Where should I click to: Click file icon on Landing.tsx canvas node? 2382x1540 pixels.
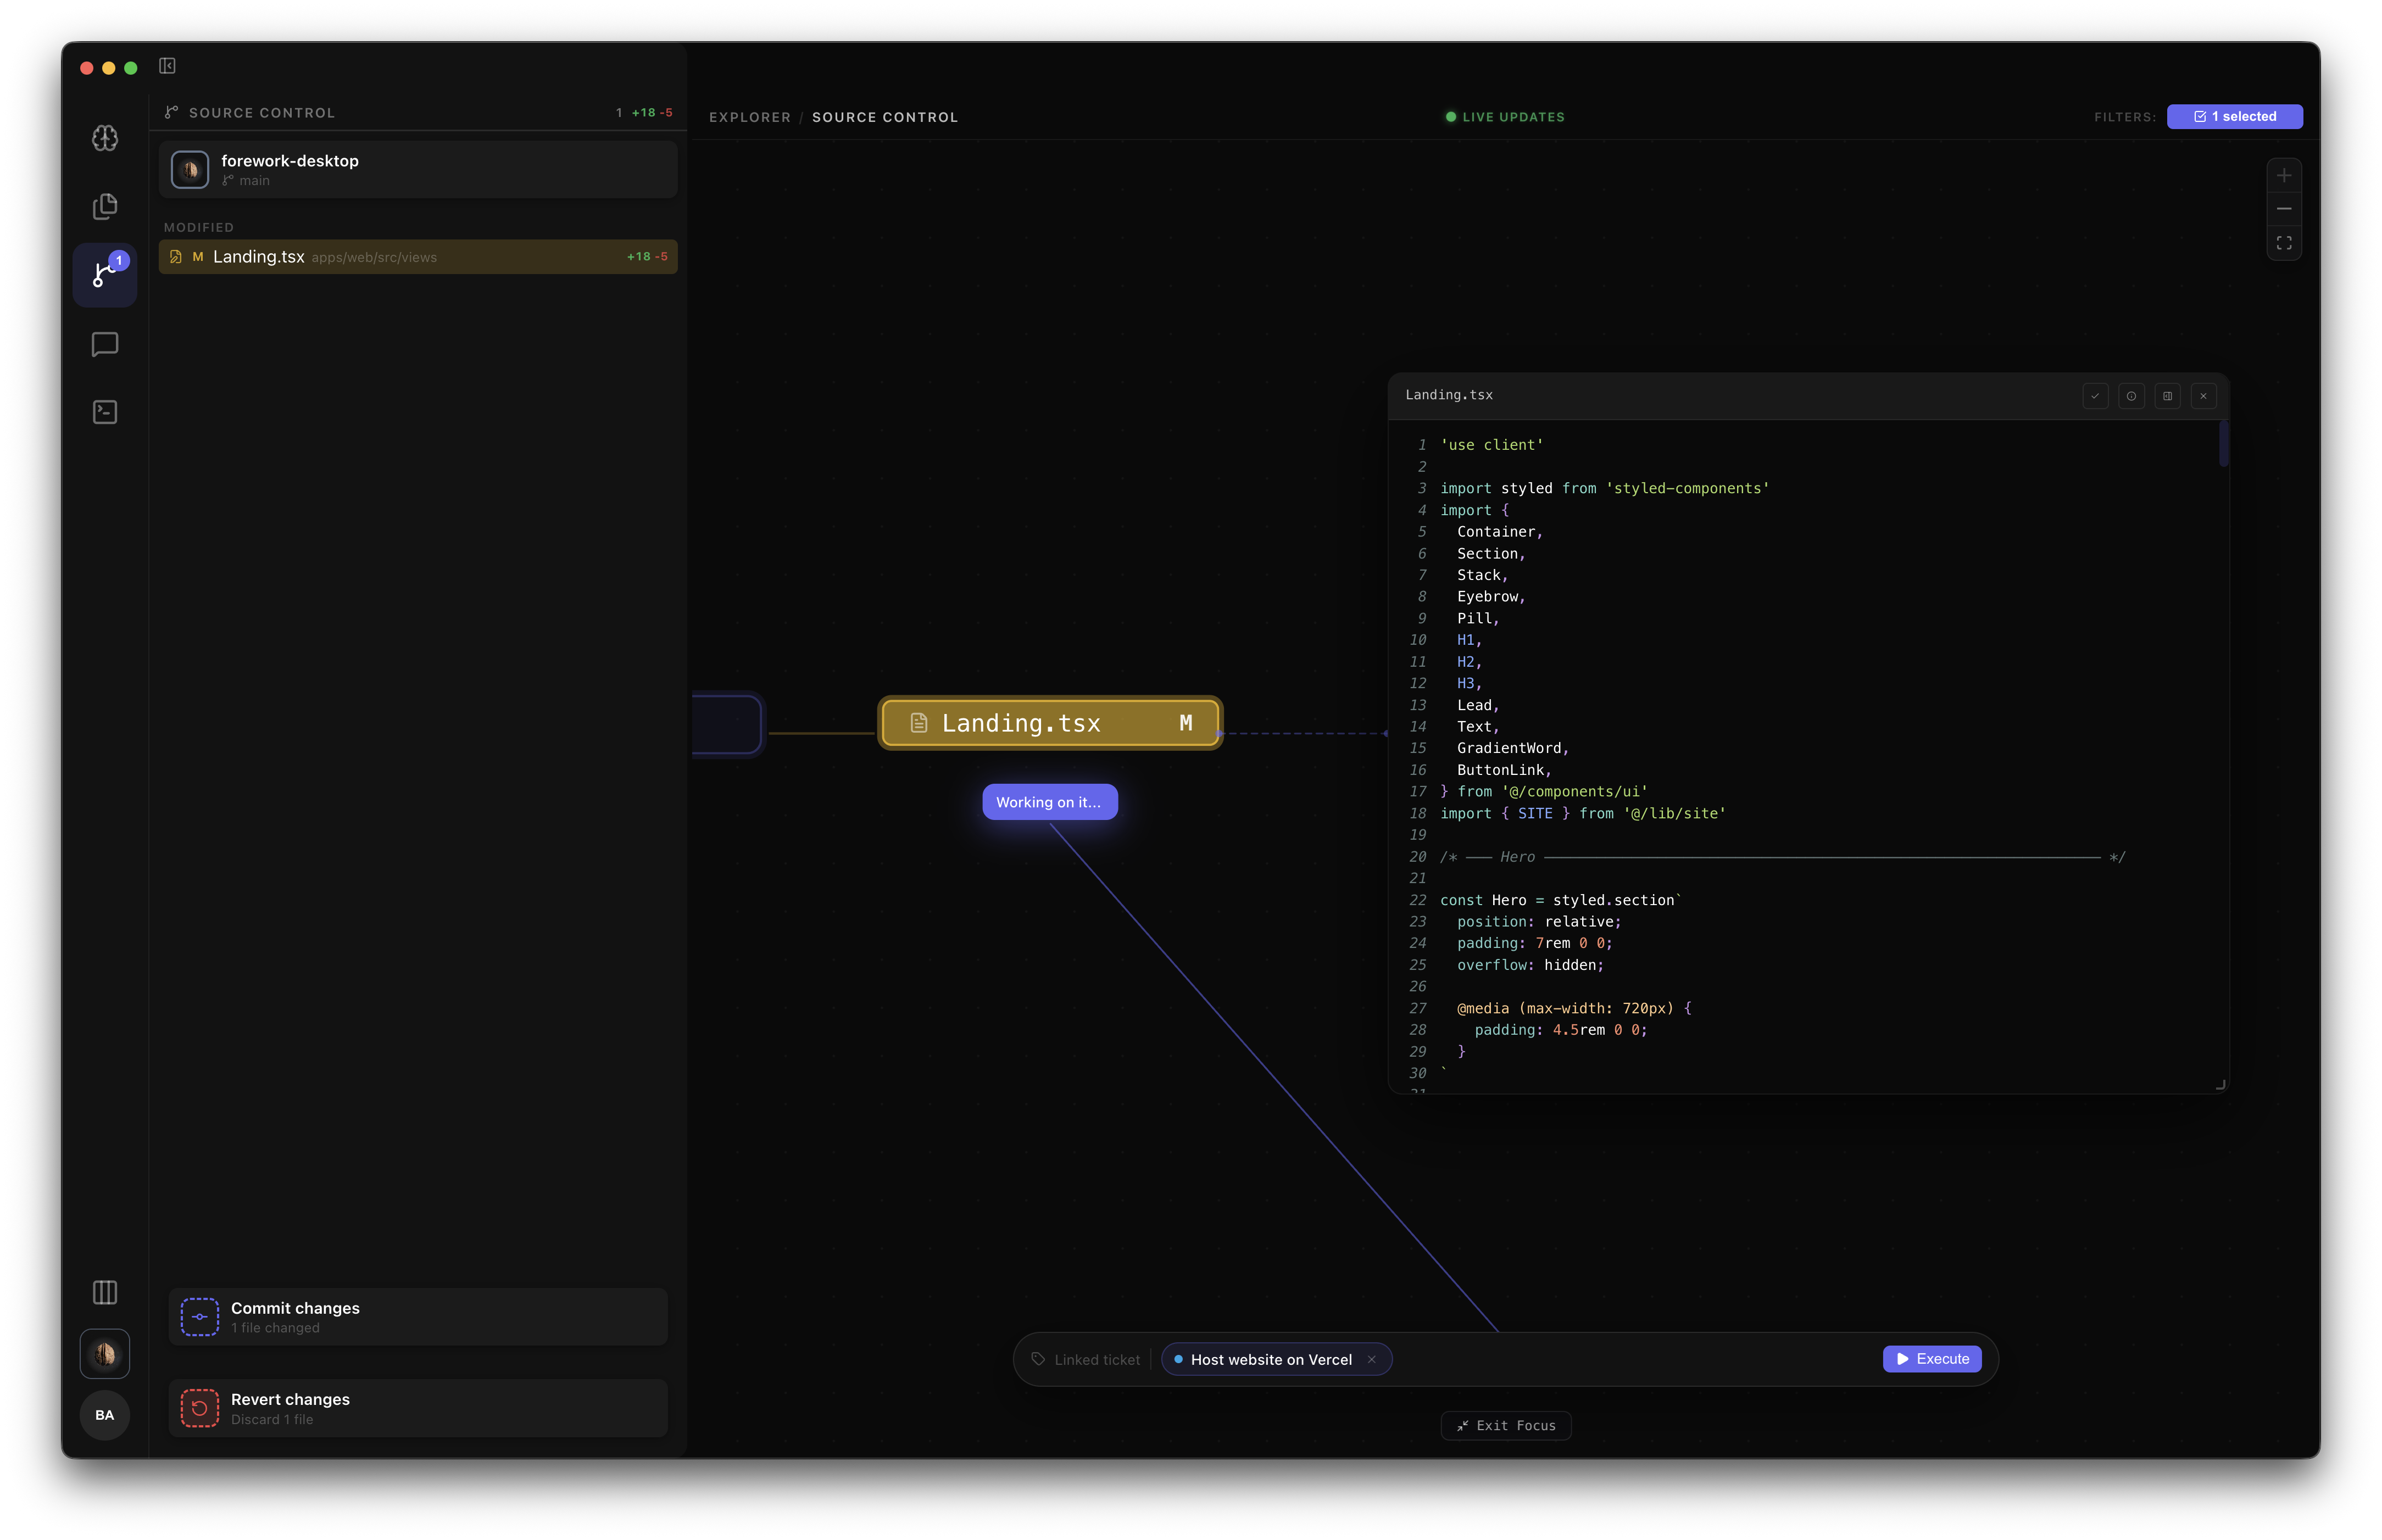click(x=918, y=723)
